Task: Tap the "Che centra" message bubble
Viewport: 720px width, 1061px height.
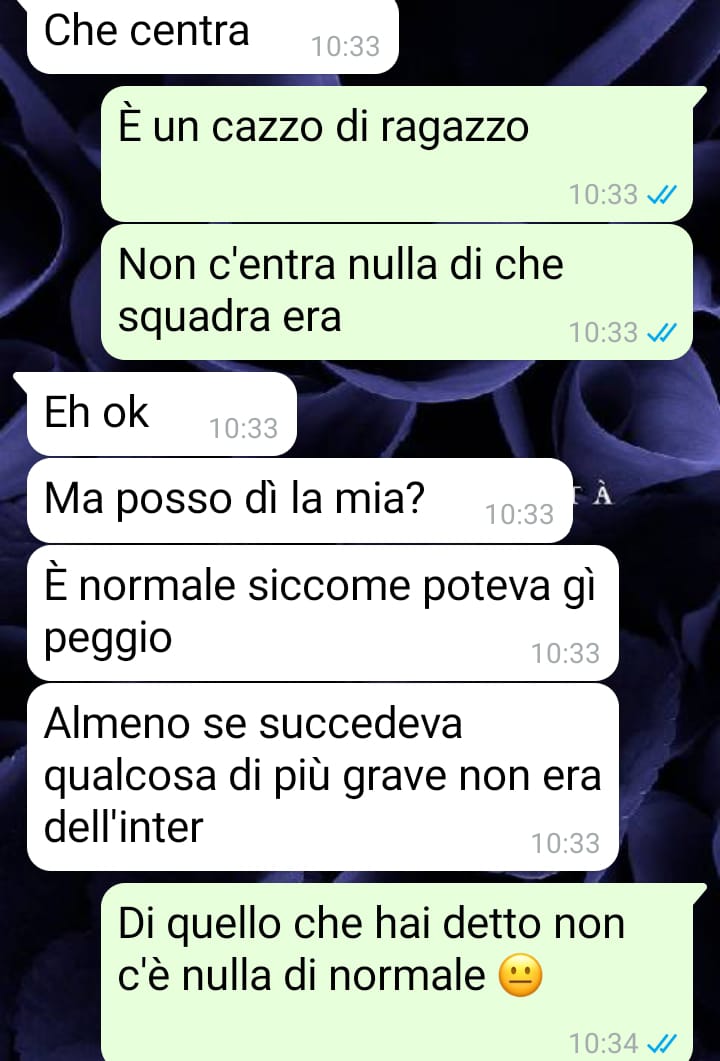Action: [x=212, y=36]
